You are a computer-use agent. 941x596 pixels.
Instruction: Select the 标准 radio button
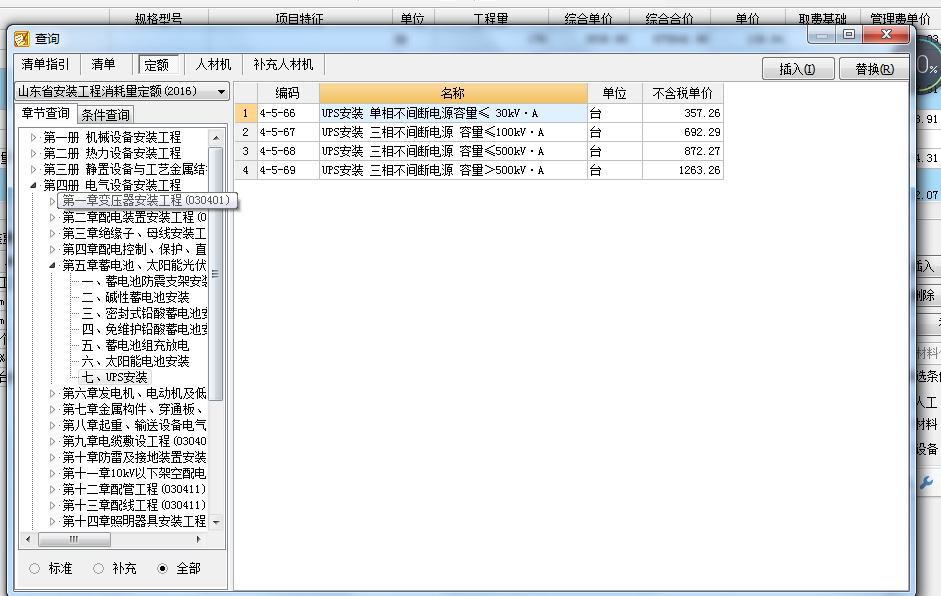click(35, 568)
